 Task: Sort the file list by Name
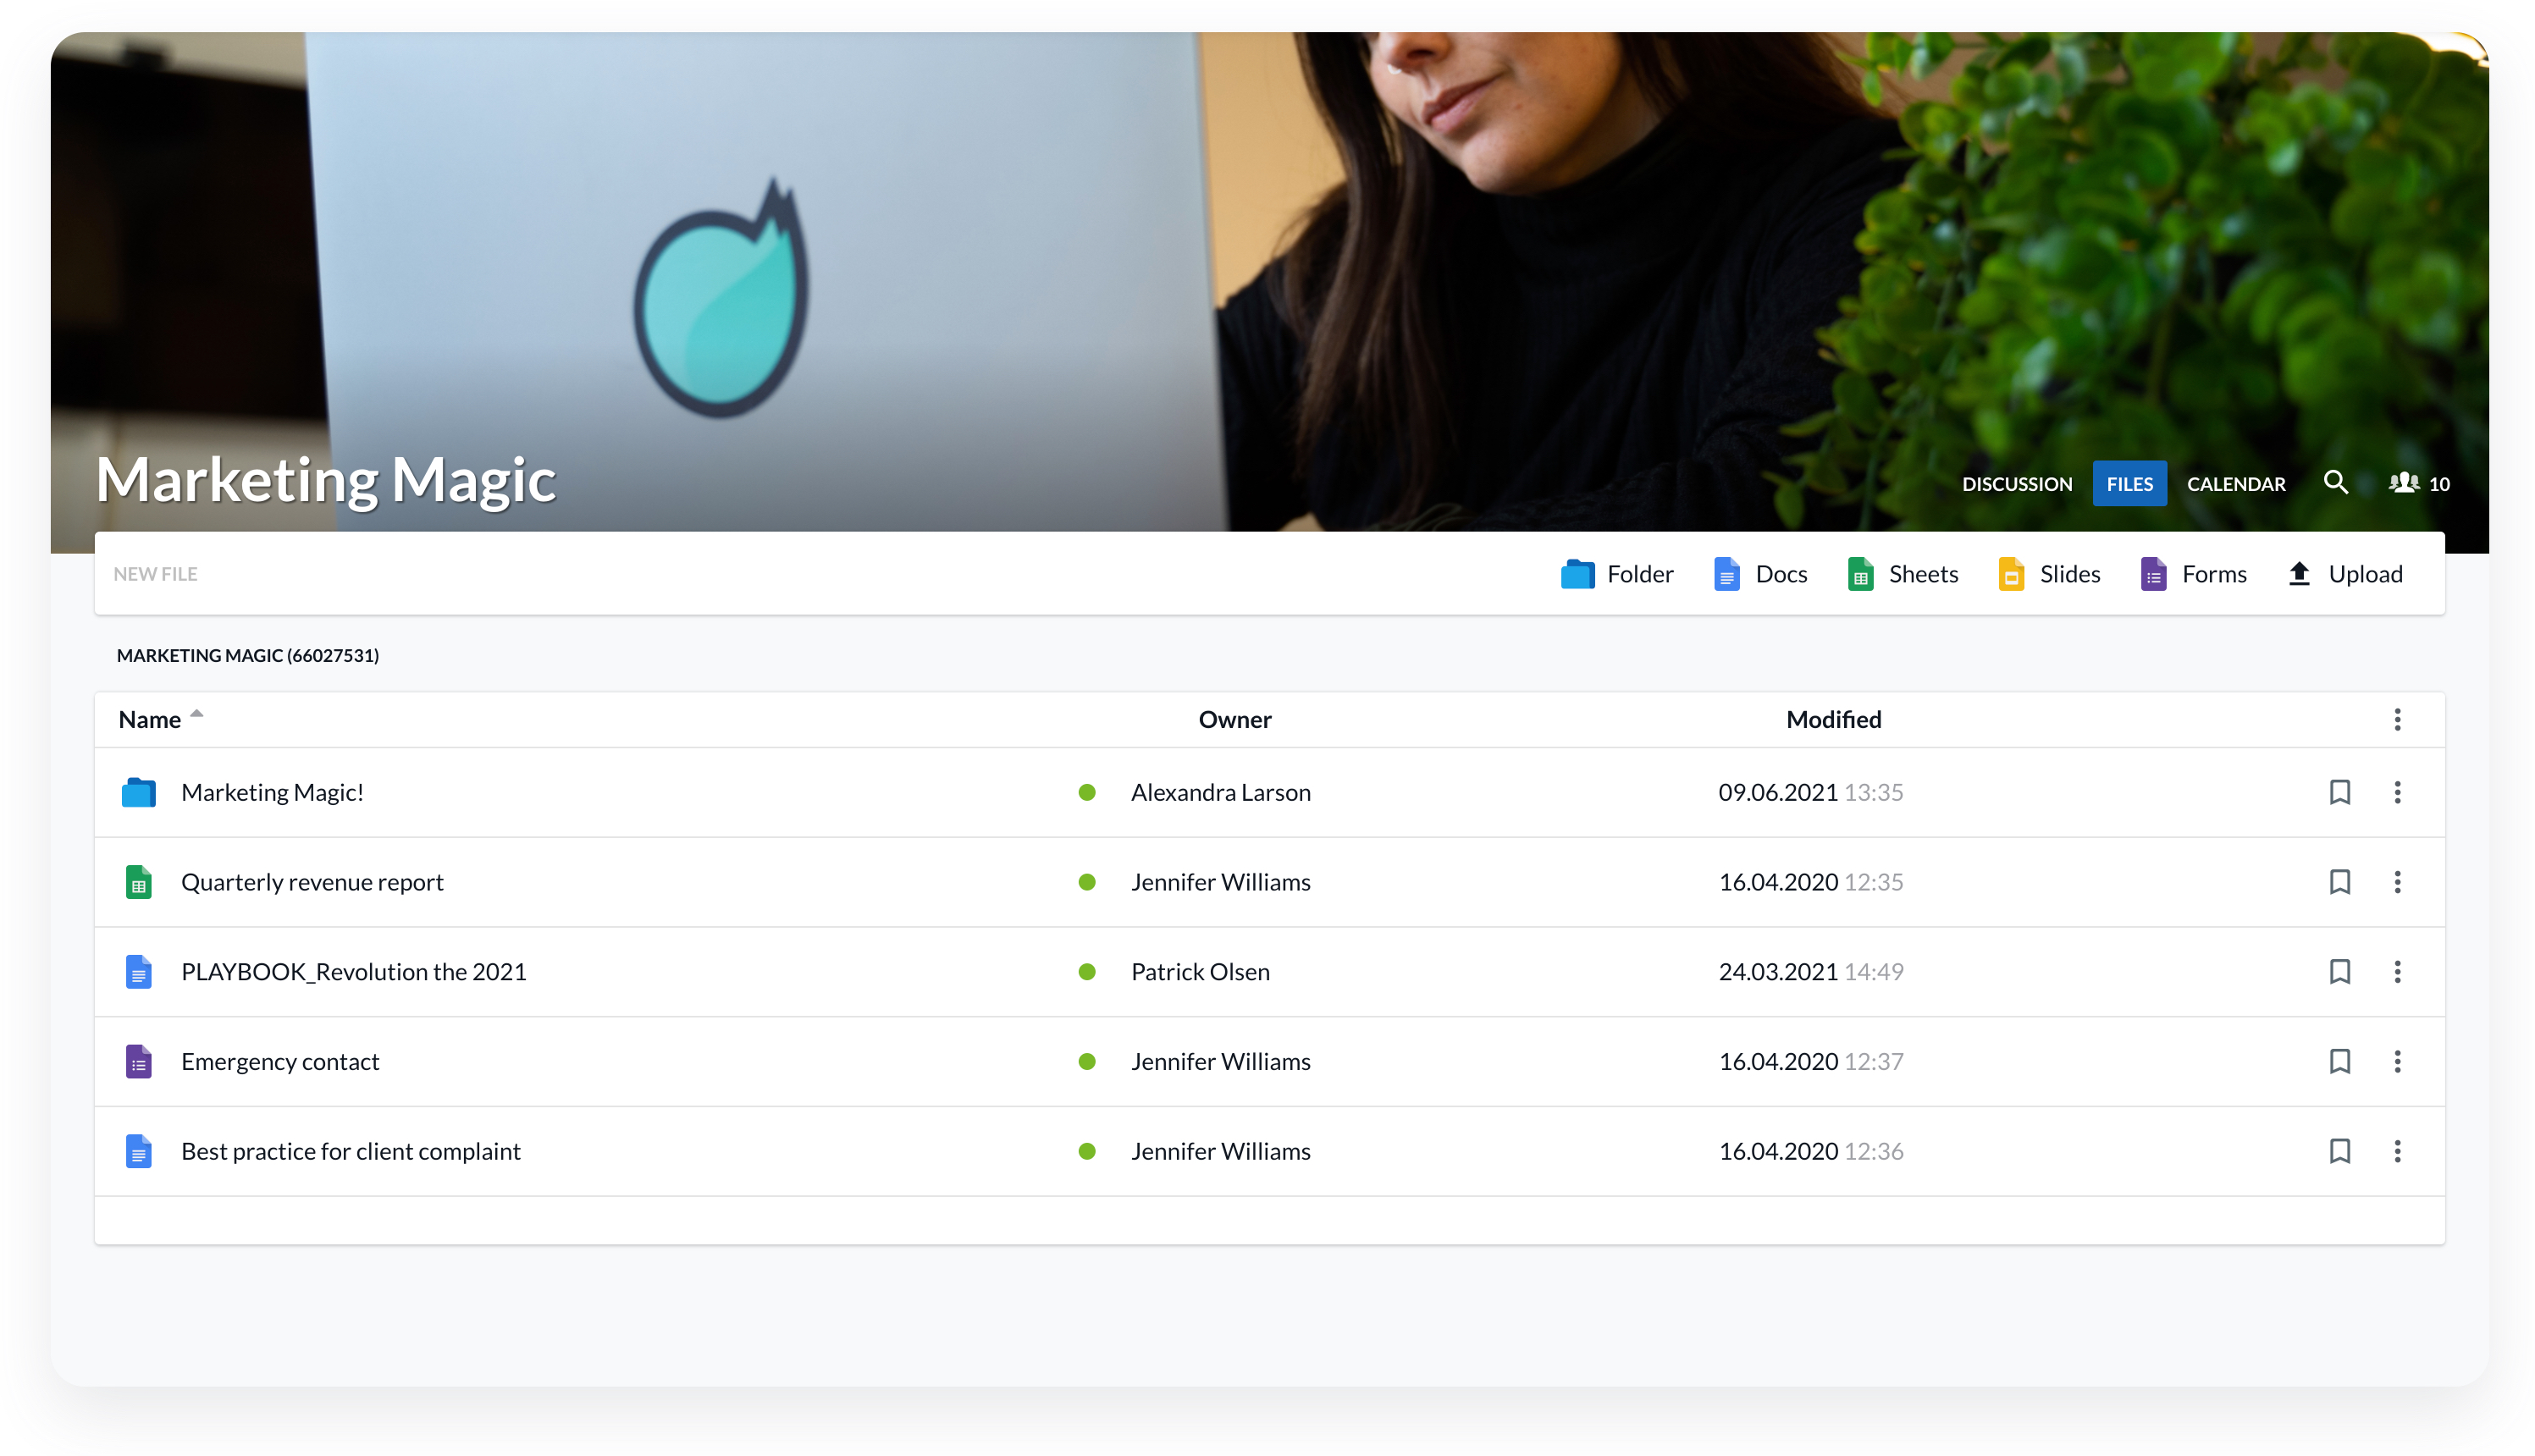point(150,720)
